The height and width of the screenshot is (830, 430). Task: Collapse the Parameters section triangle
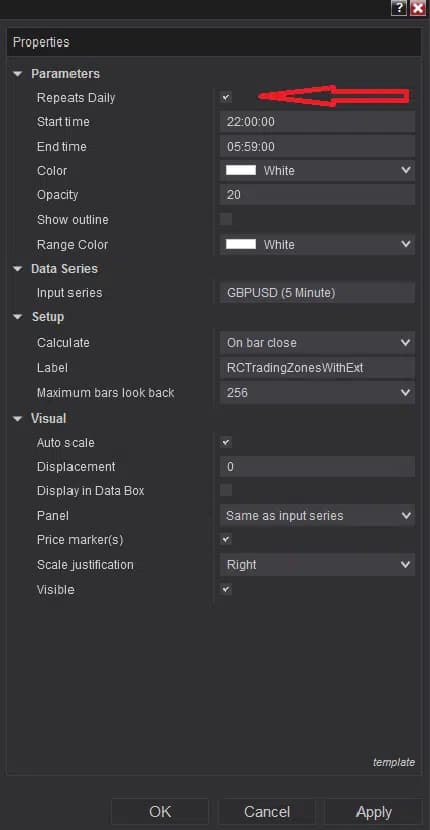[x=19, y=74]
